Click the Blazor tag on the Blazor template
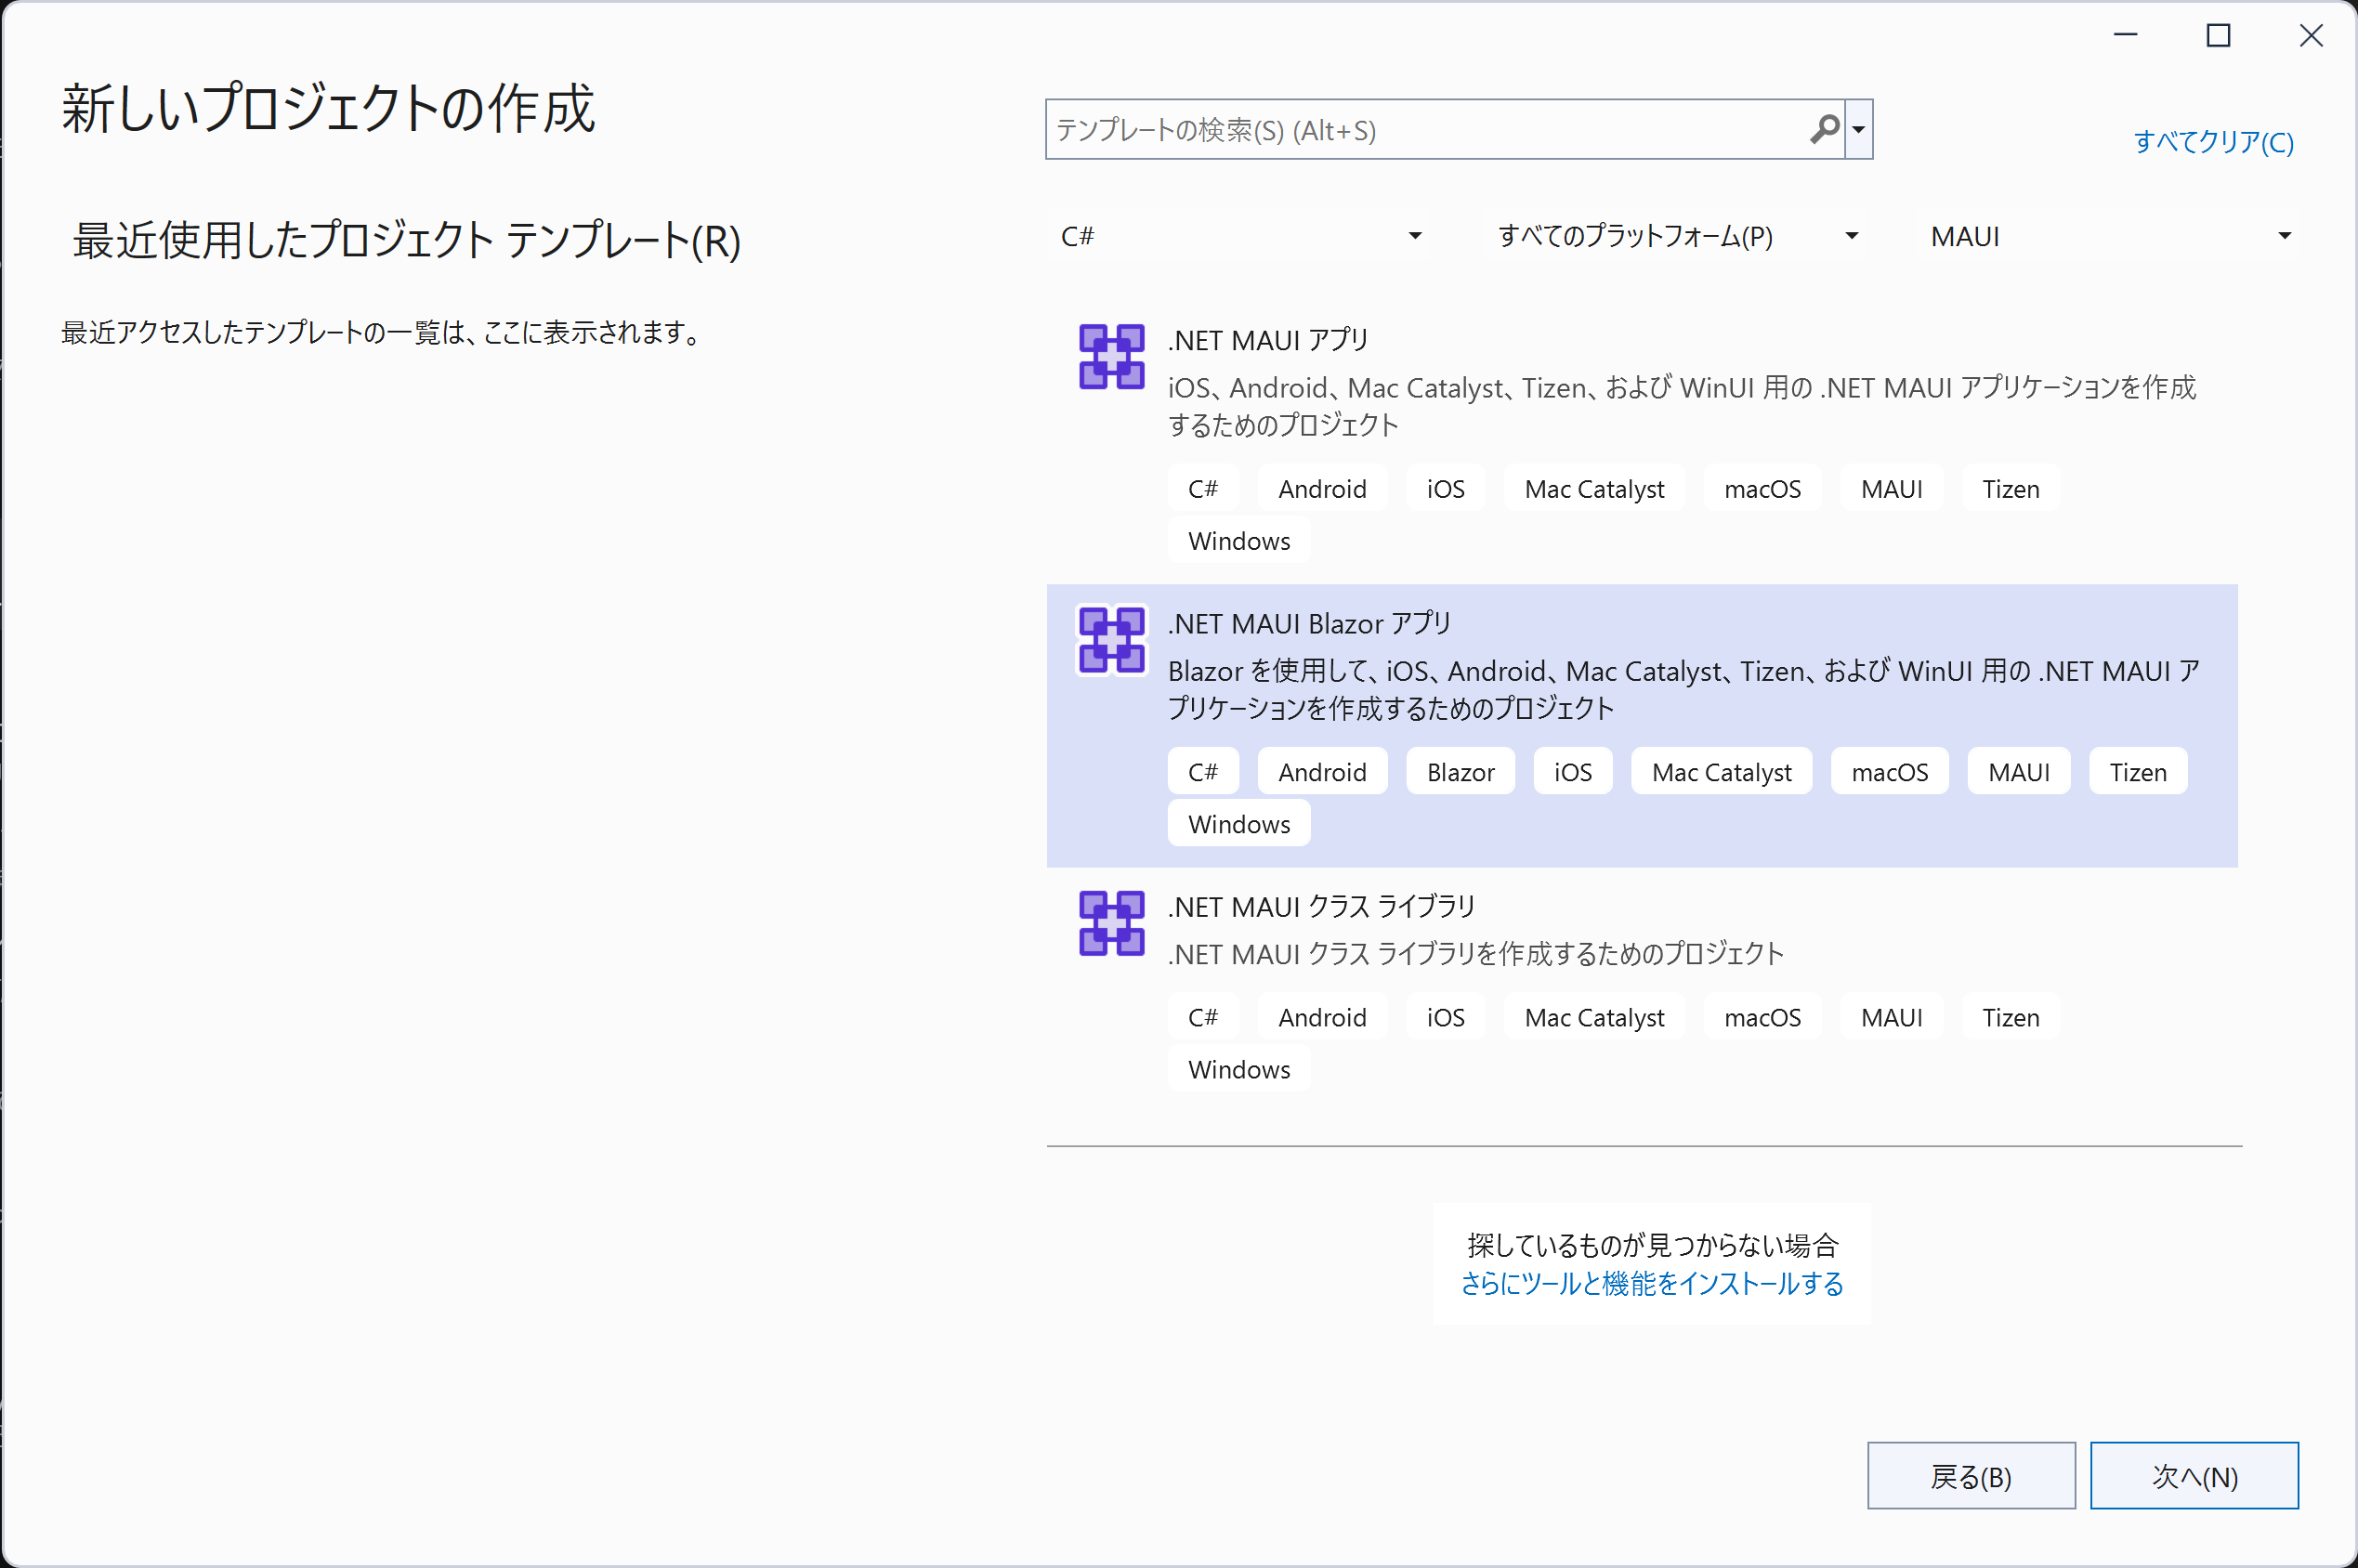 (x=1460, y=772)
